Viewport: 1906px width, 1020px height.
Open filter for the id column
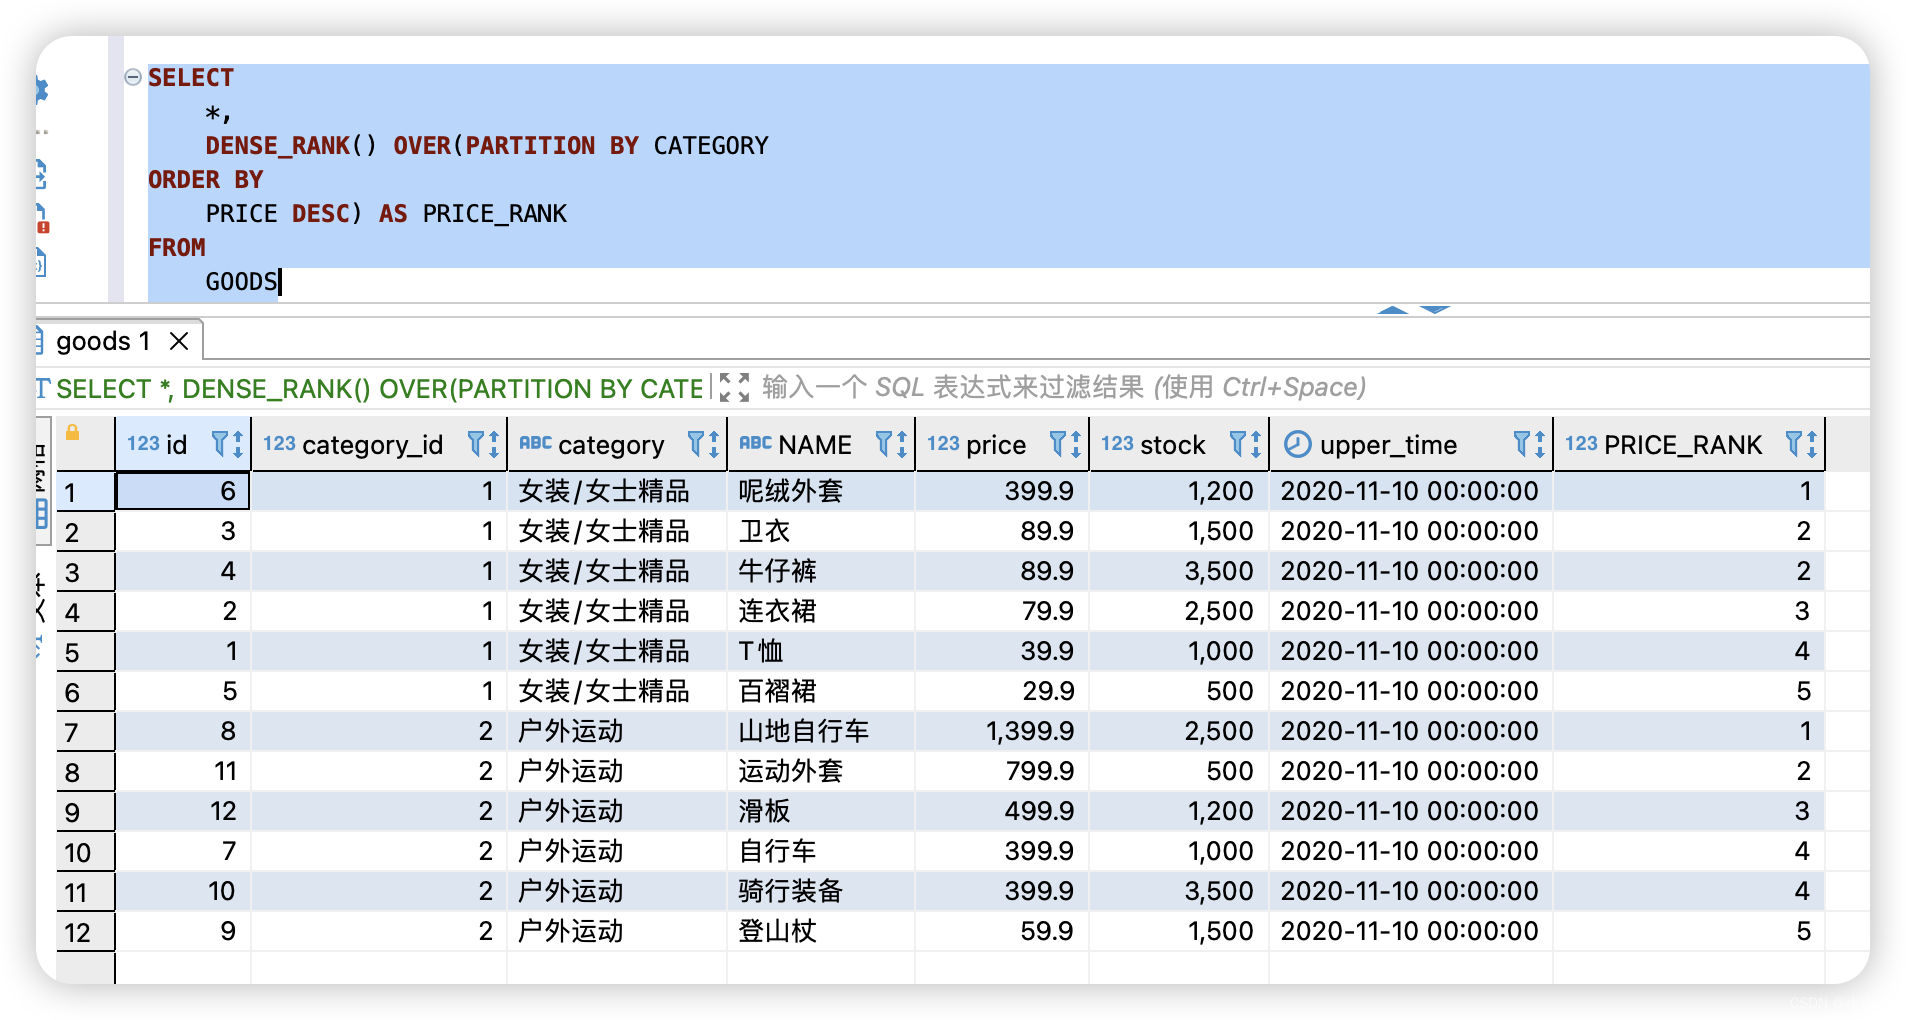[x=220, y=444]
